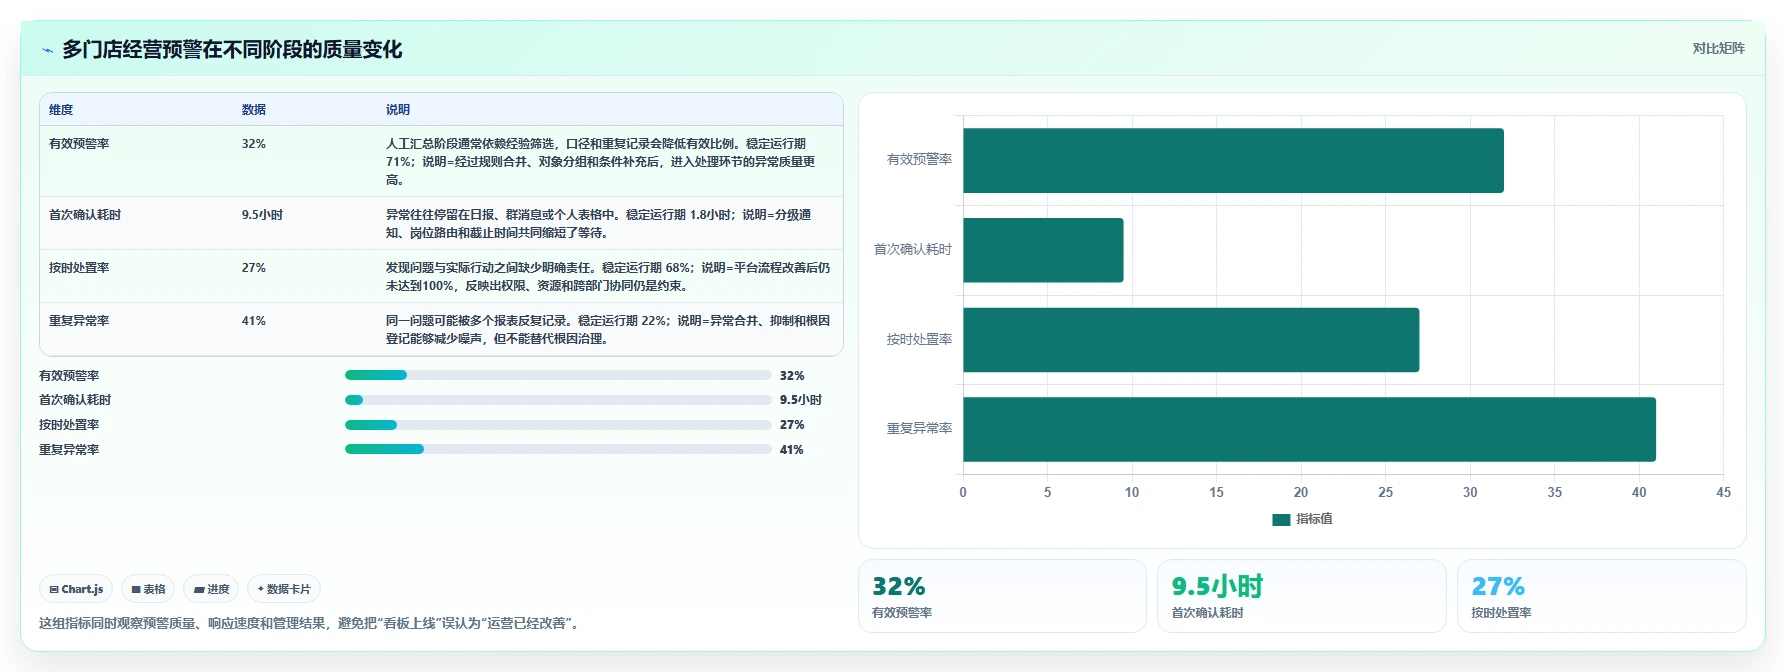Click the 20 tick on the chart x-axis
Image resolution: width=1786 pixels, height=672 pixels.
pos(1301,493)
